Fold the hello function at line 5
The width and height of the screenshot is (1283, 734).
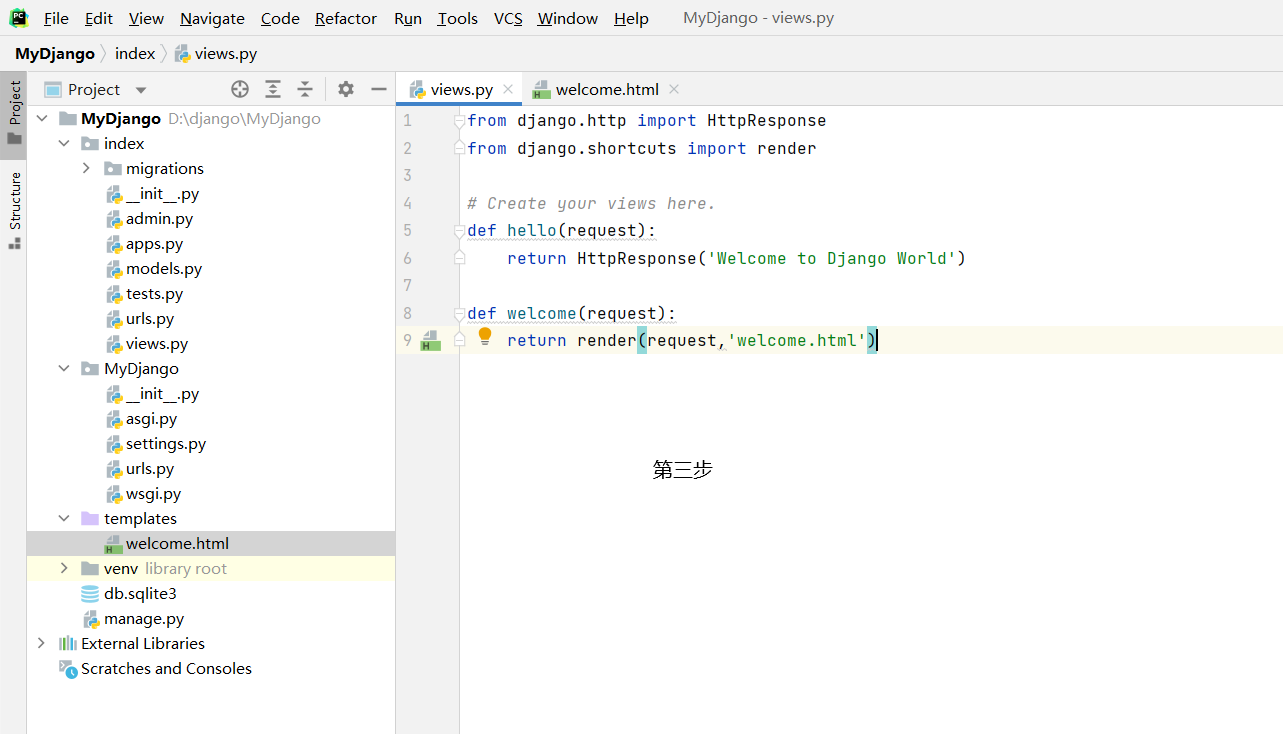click(x=459, y=231)
